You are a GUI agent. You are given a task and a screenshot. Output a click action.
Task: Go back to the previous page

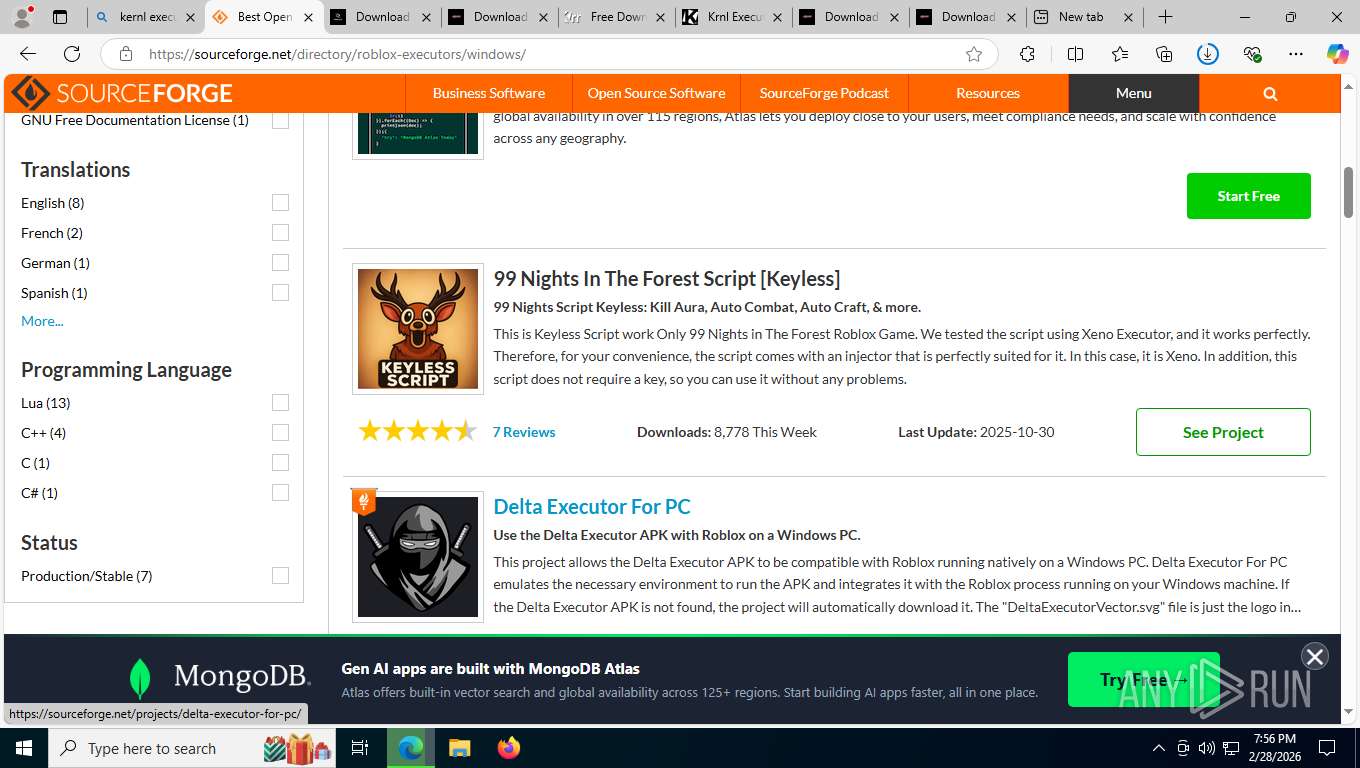coord(28,54)
